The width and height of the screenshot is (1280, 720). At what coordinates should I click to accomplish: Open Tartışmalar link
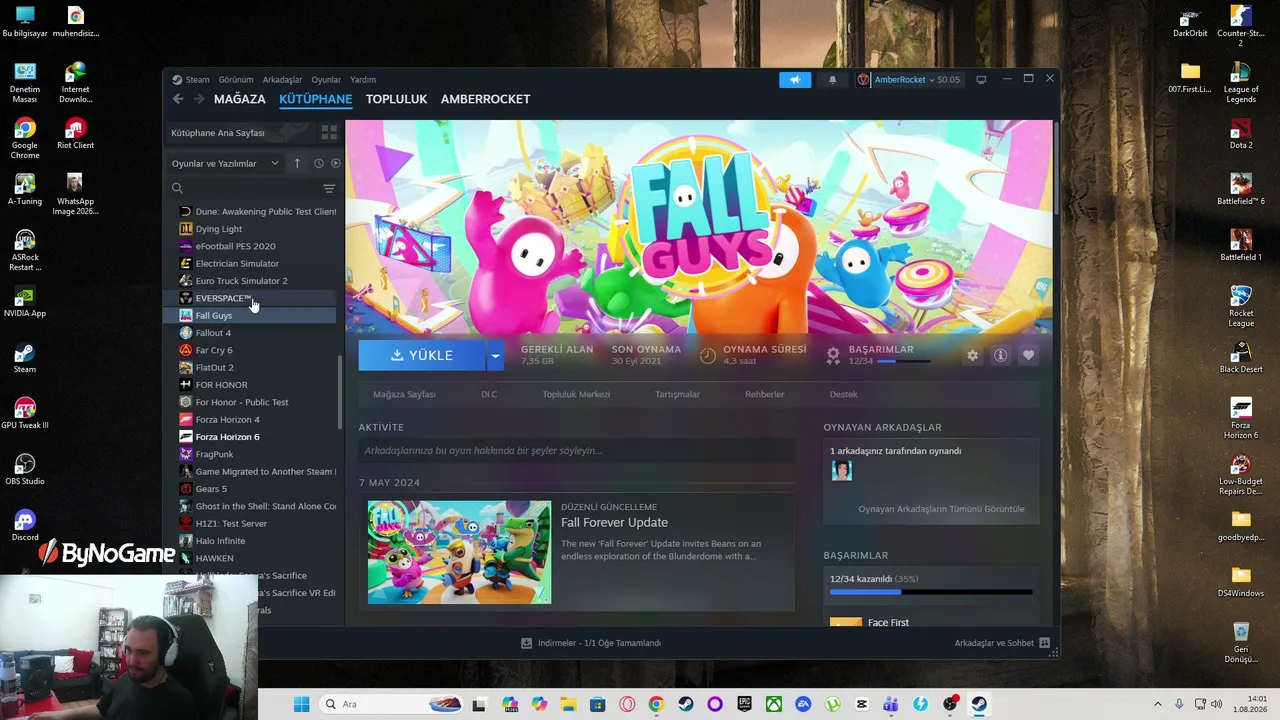point(677,394)
